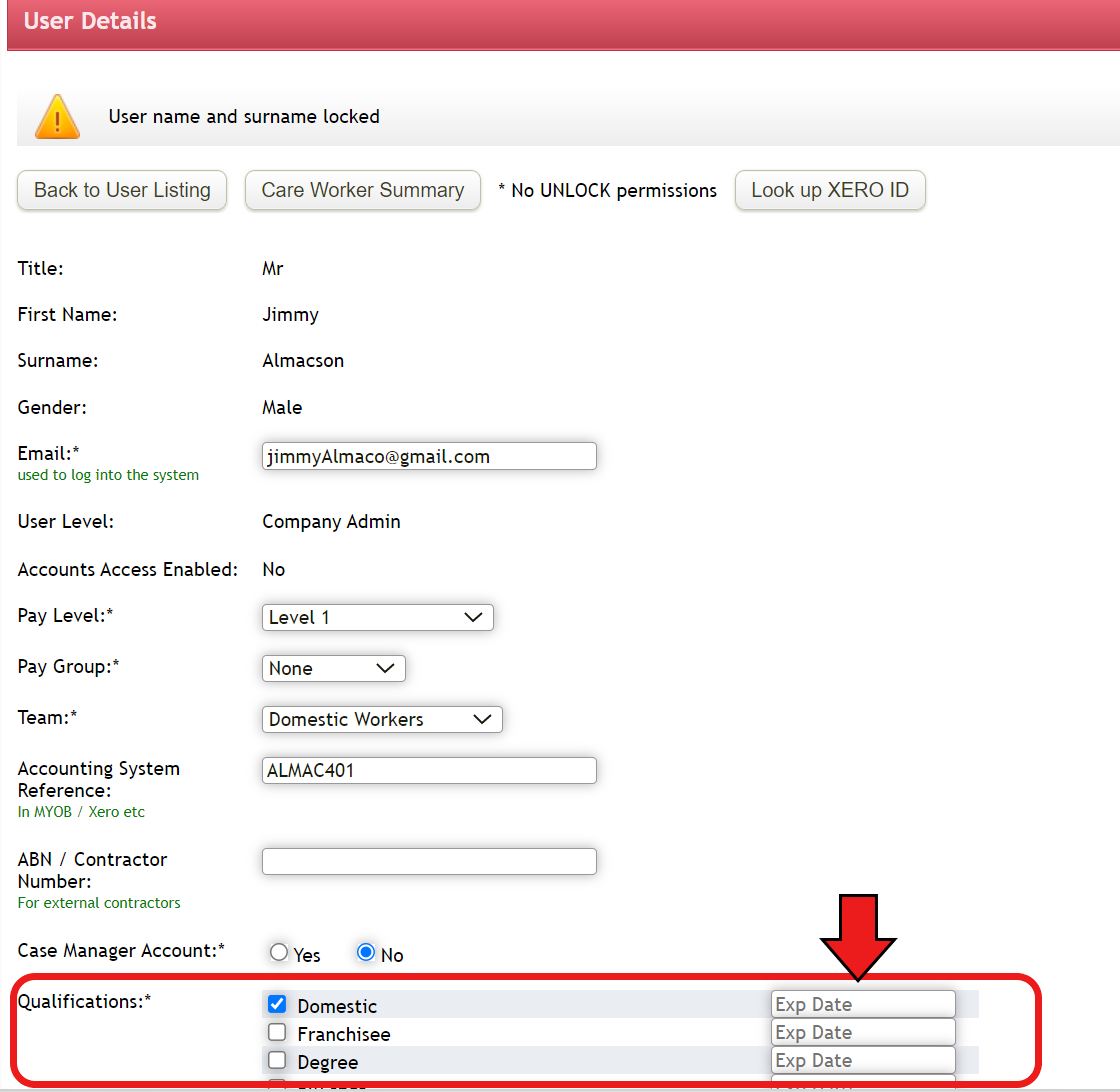Screen dimensions: 1120x1092
Task: Open the Pay Level dropdown
Action: point(378,617)
